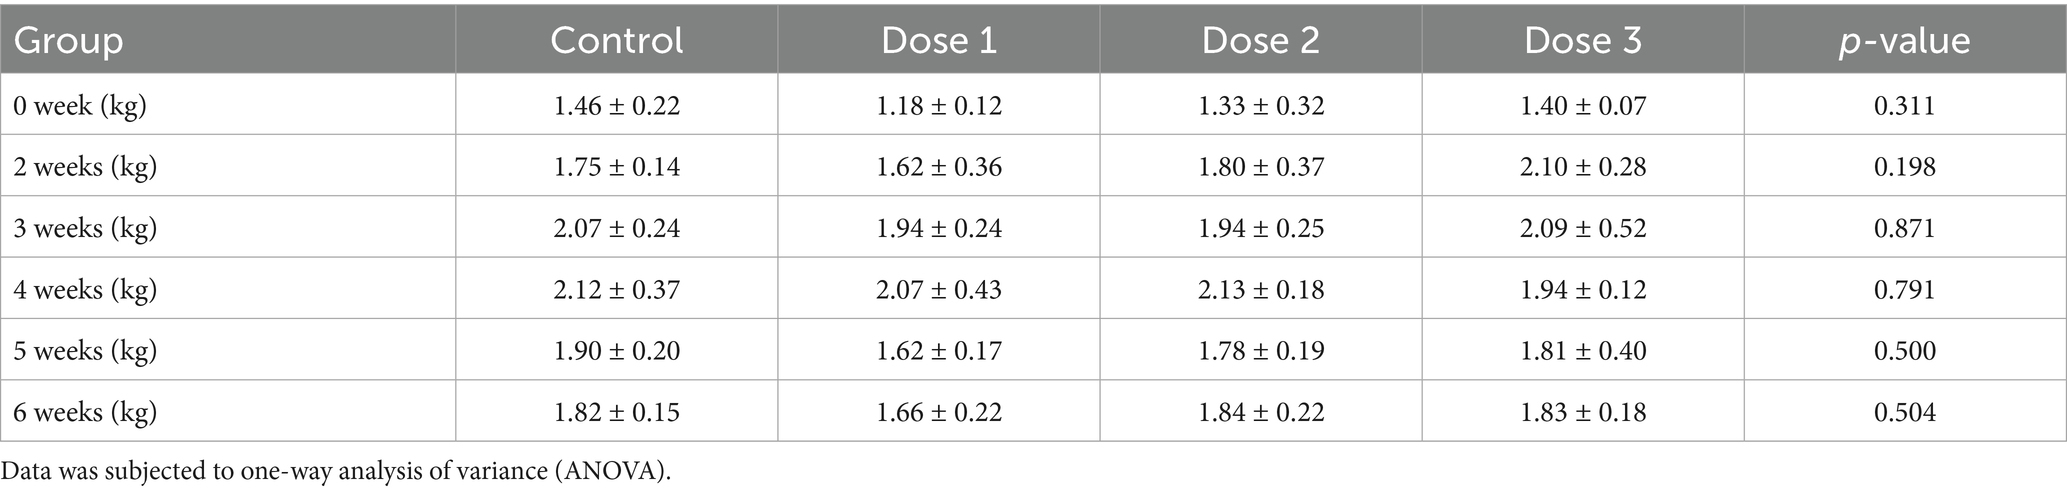Click the p-value column header
This screenshot has width=2067, height=493.
click(x=1904, y=41)
